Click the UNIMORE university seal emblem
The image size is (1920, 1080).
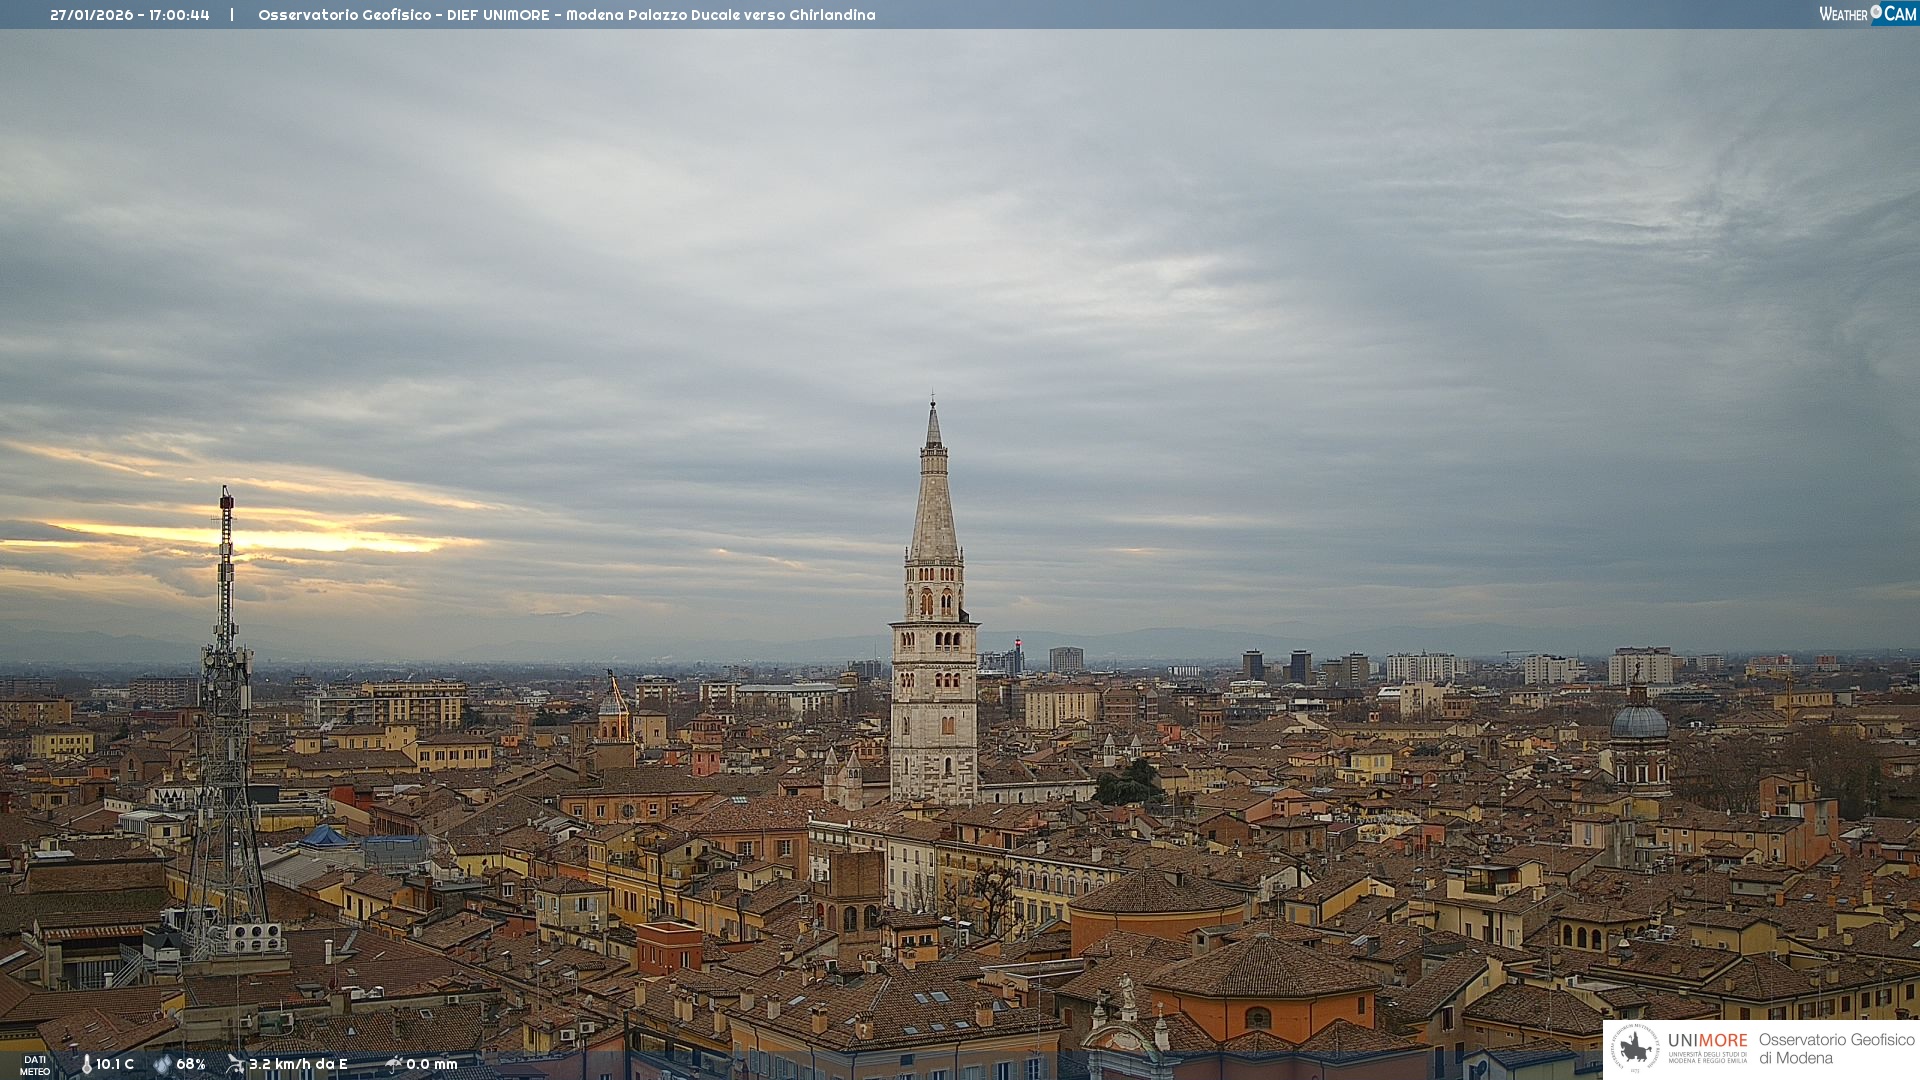click(1635, 1048)
